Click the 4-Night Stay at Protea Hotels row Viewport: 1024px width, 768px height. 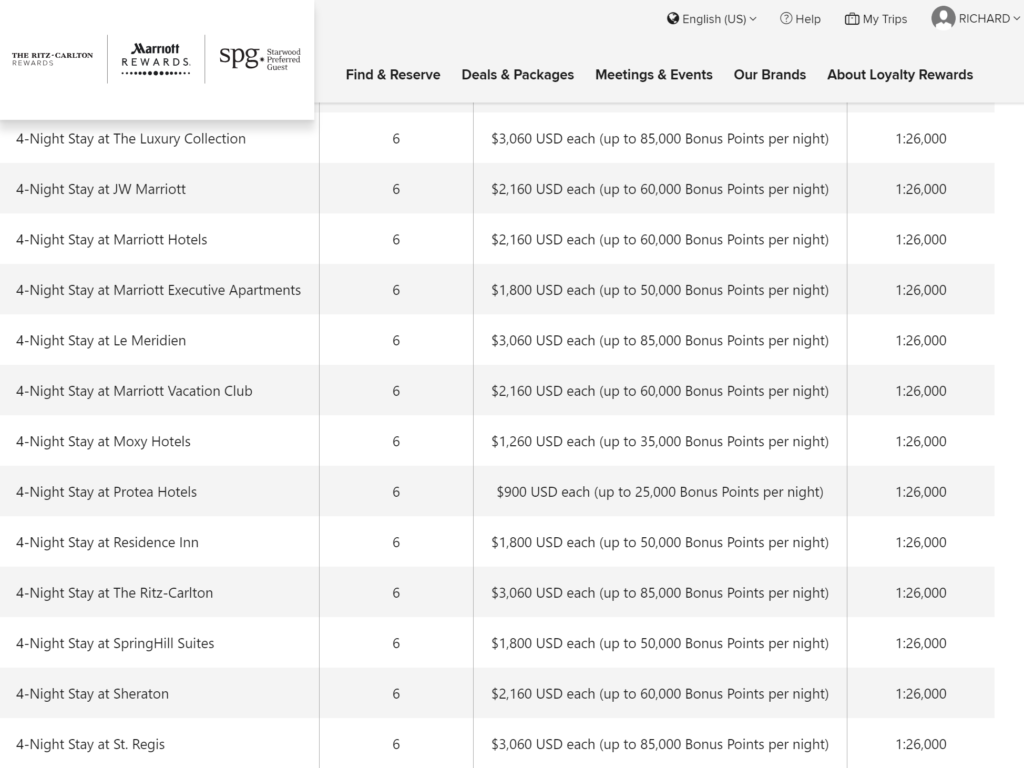tap(104, 491)
